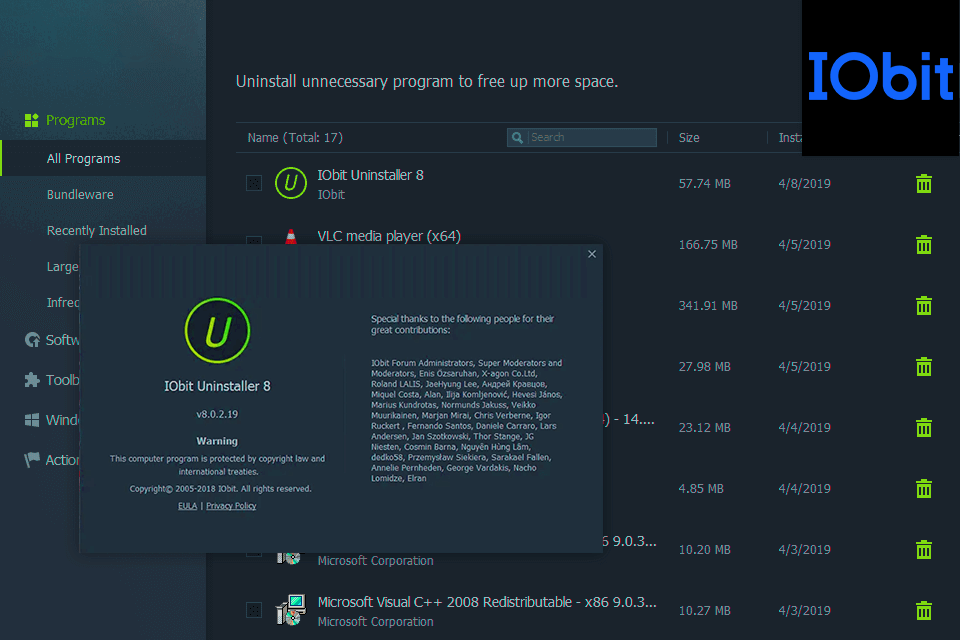The height and width of the screenshot is (640, 960).
Task: Click the 'IObit' publisher under IObit Uninstaller 8
Action: tap(331, 195)
